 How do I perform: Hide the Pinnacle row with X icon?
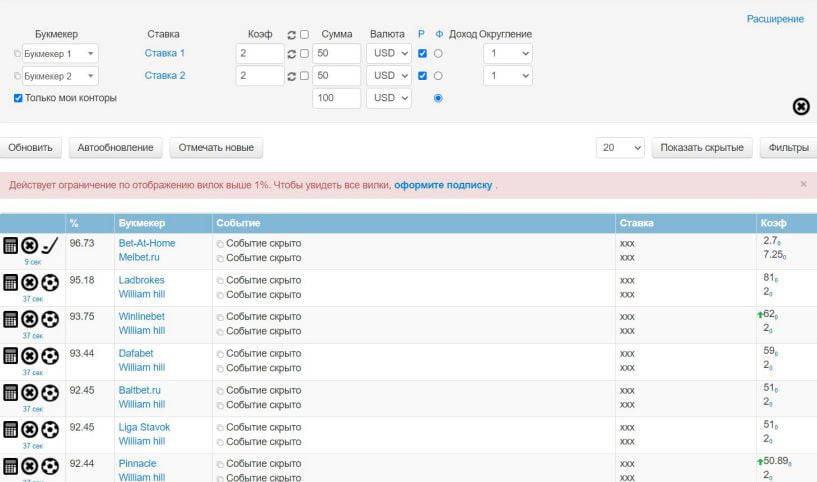click(30, 466)
